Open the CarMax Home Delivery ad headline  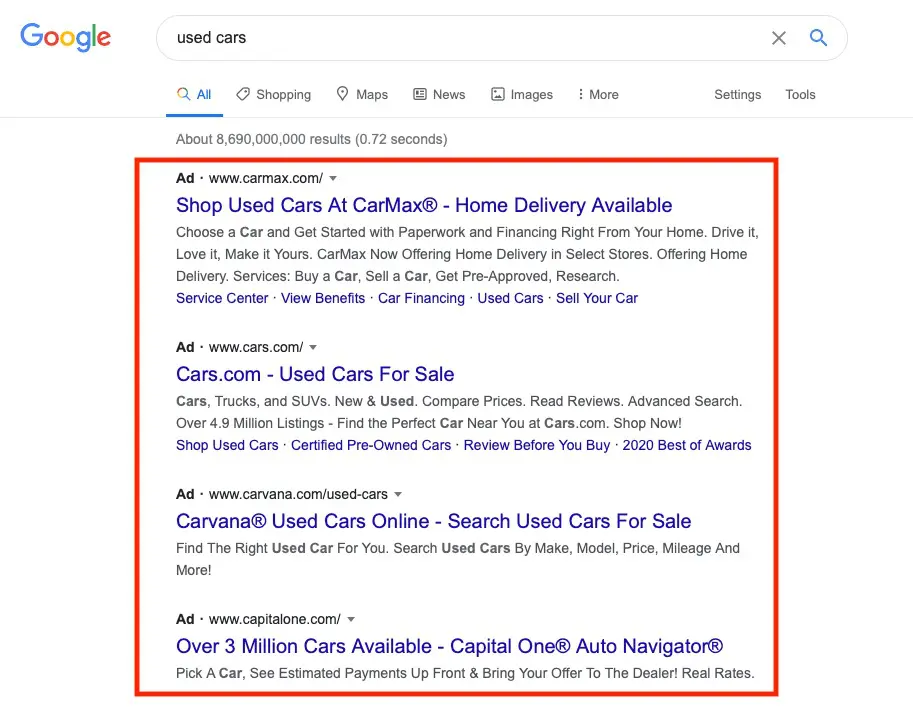pyautogui.click(x=423, y=205)
